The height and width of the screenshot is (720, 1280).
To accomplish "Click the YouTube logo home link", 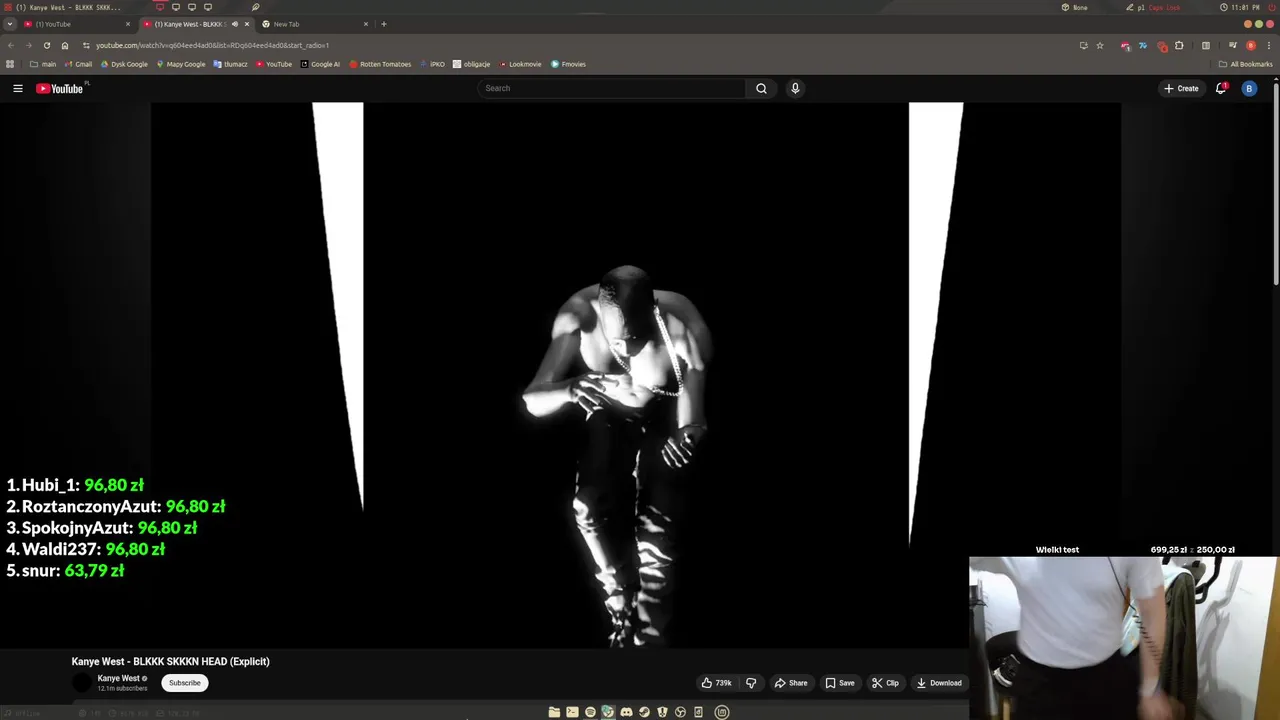I will [x=60, y=88].
